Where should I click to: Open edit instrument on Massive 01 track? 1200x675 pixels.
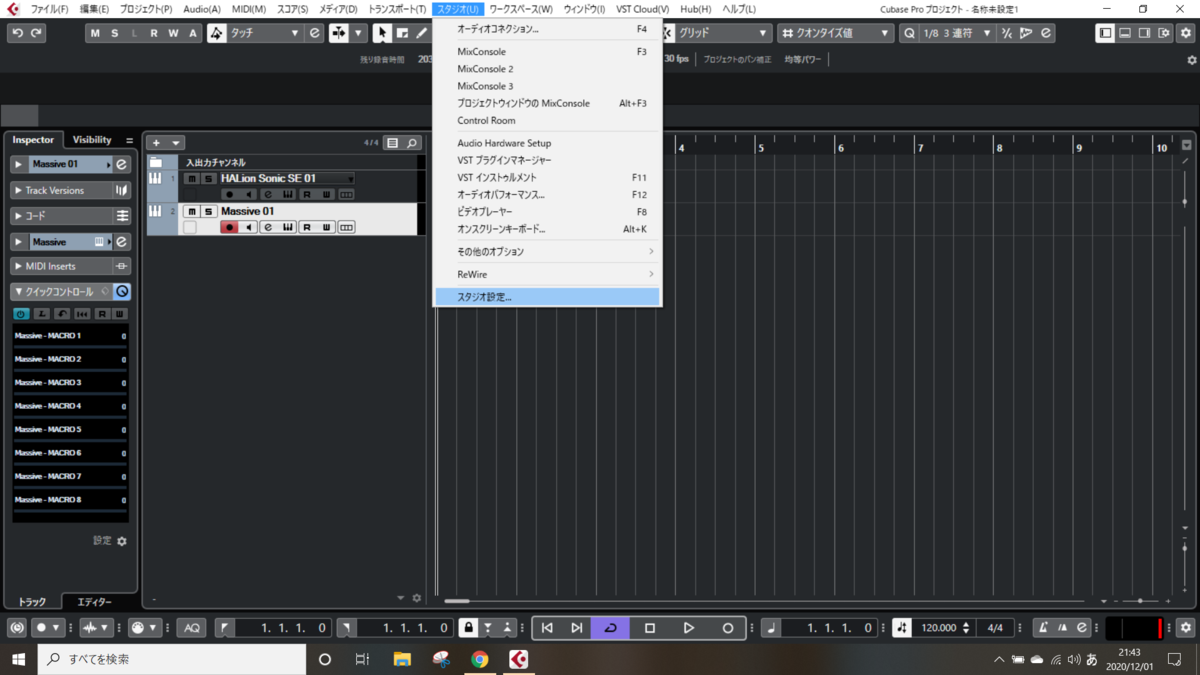(x=268, y=227)
